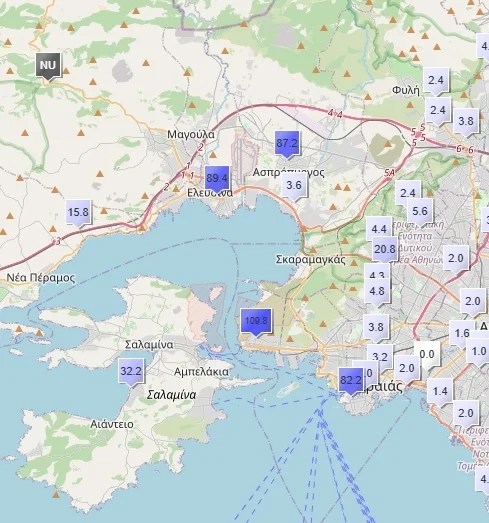Screen dimensions: 489x523
Task: Select the 82.2 marker at Πειραιάς
Action: [x=351, y=382]
